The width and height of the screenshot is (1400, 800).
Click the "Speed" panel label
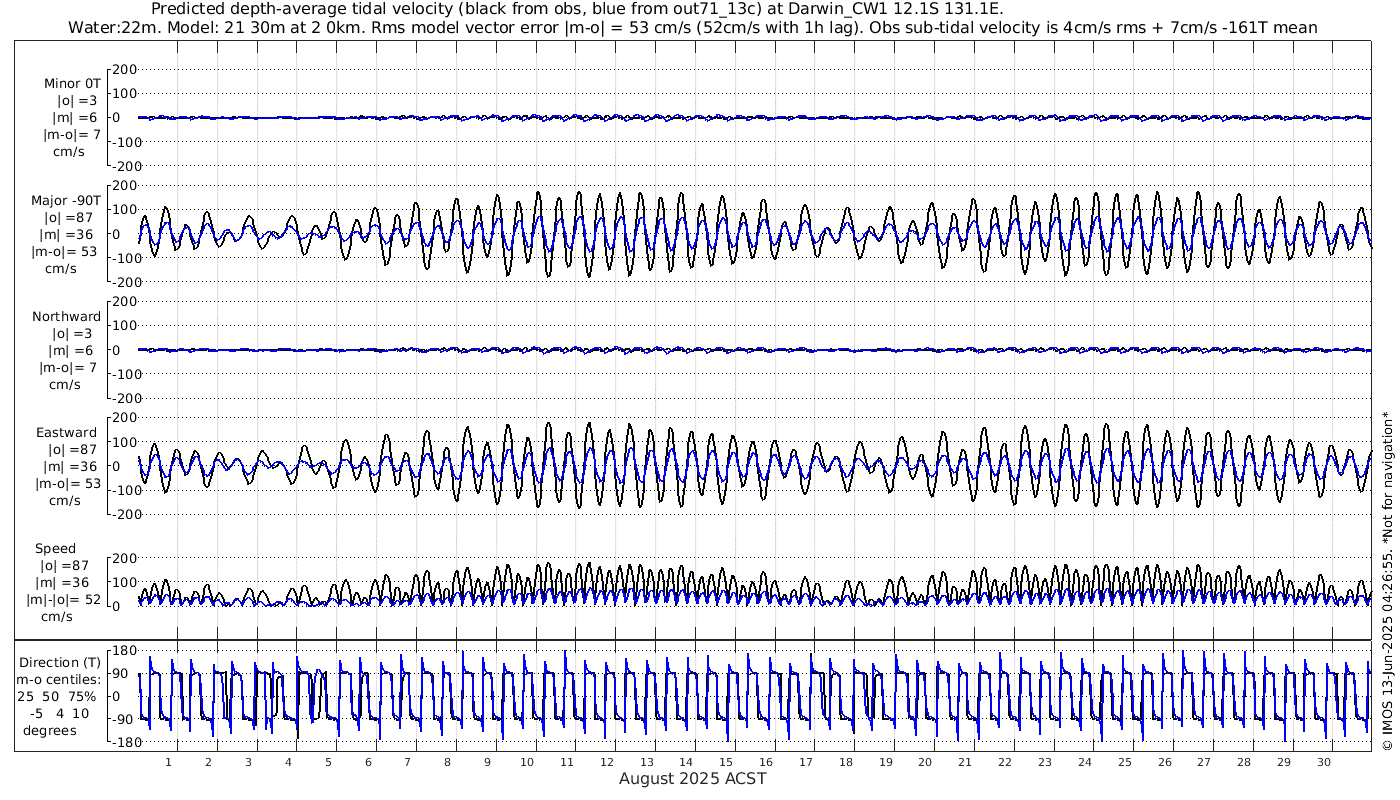point(55,549)
